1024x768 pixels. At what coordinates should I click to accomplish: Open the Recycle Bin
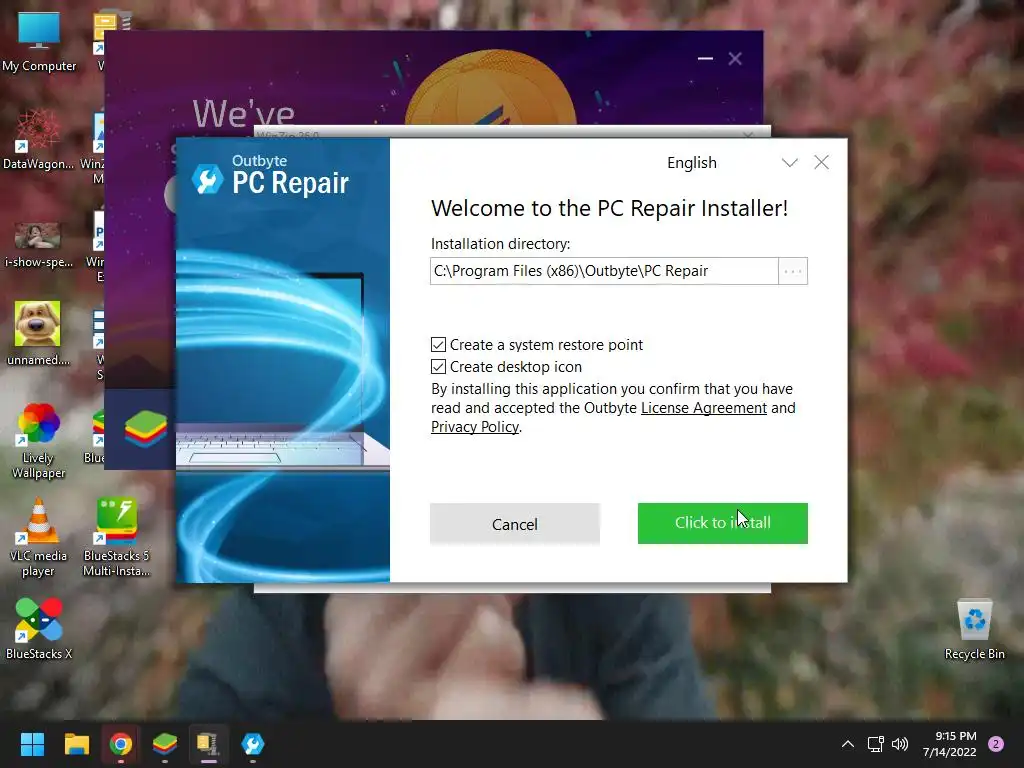coord(974,630)
